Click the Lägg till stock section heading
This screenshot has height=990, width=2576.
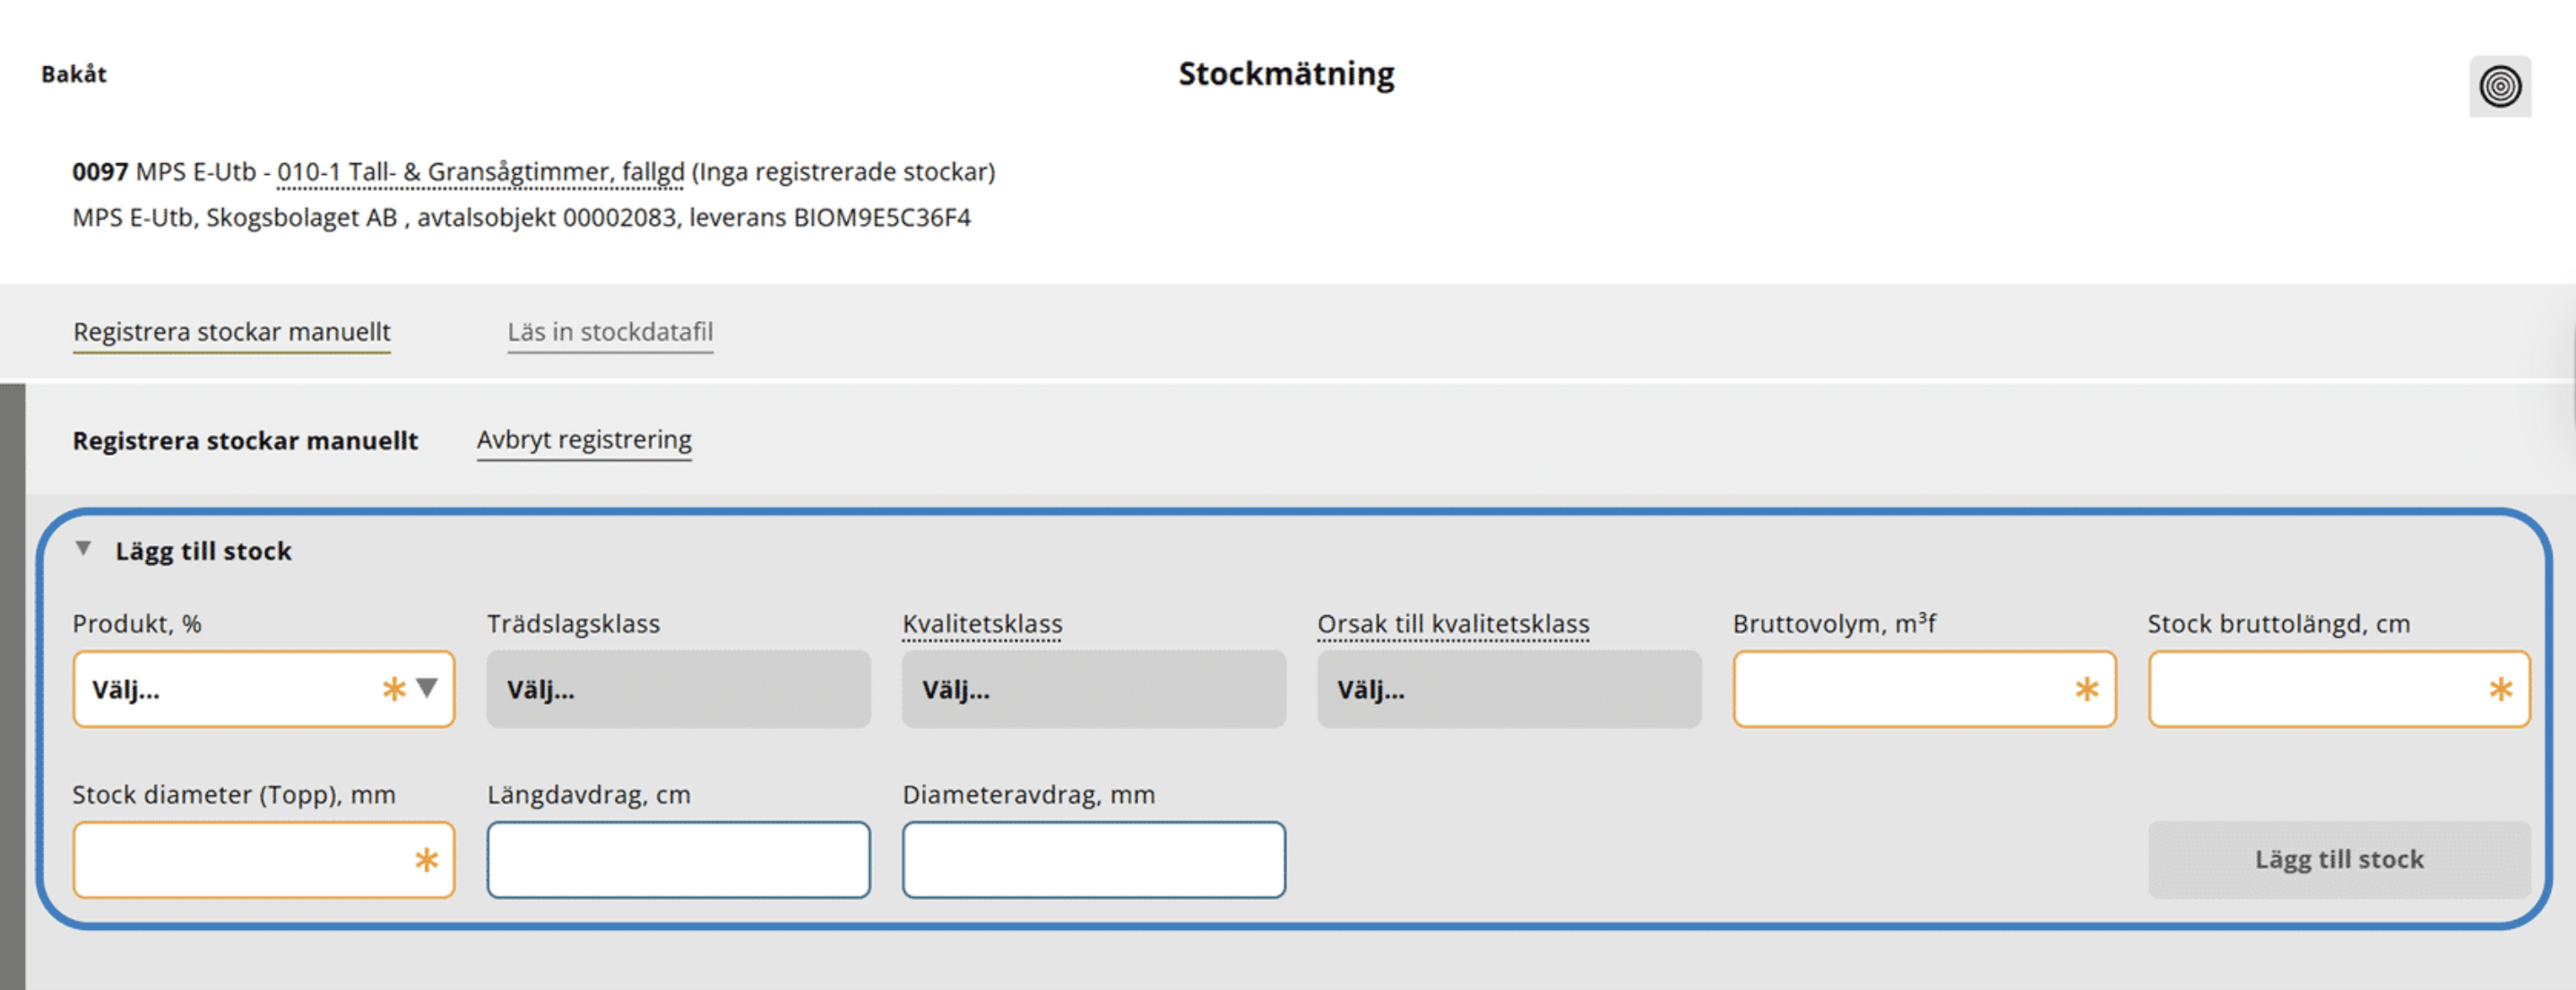(x=203, y=551)
